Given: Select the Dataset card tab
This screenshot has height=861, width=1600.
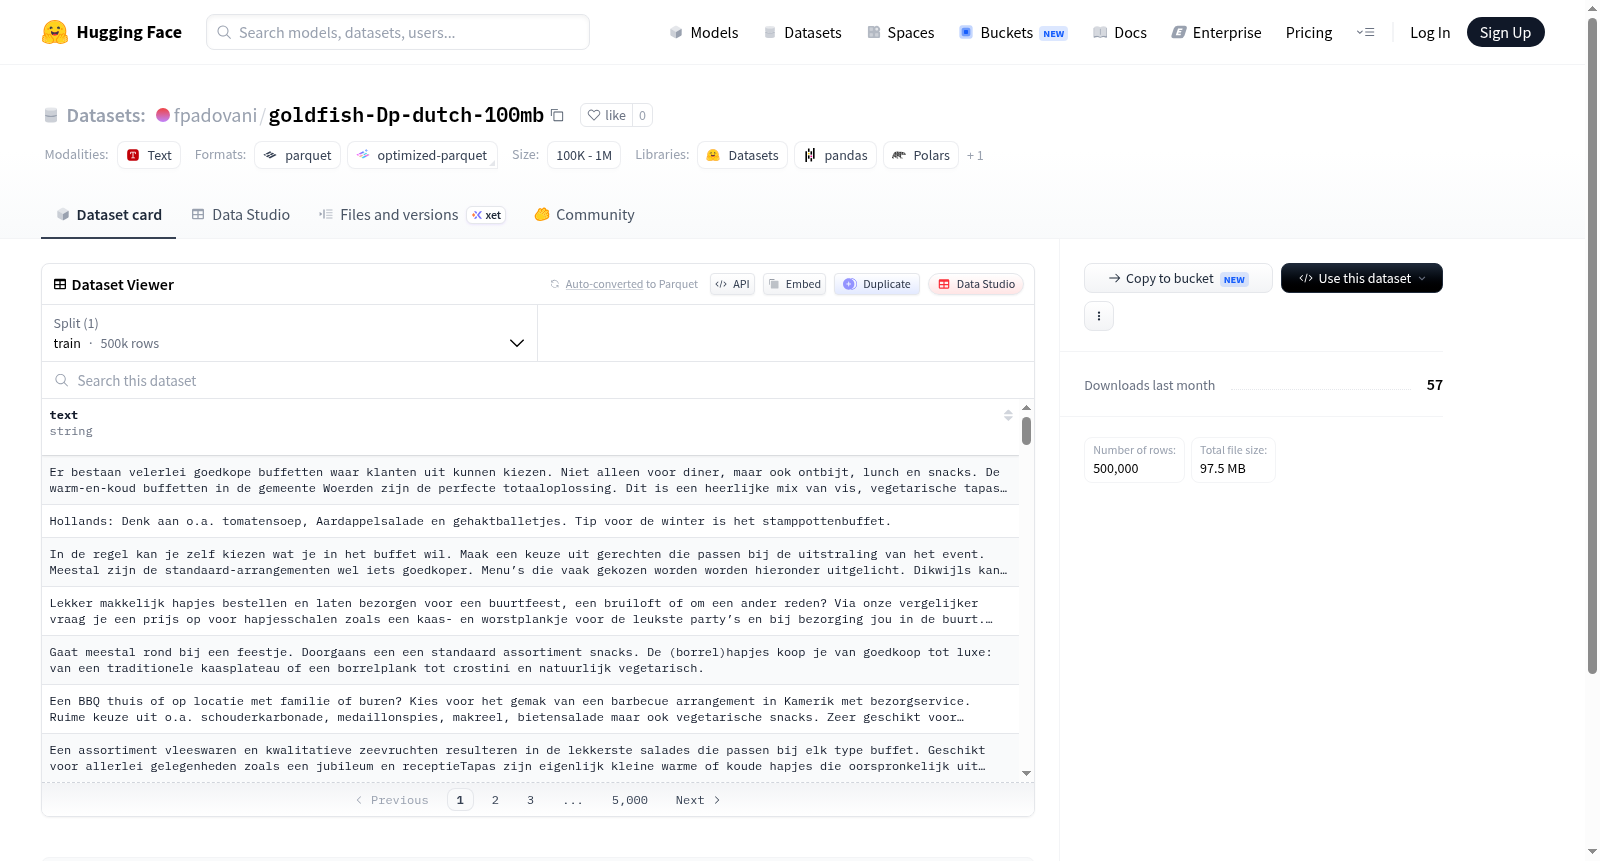Looking at the screenshot, I should click(x=108, y=215).
